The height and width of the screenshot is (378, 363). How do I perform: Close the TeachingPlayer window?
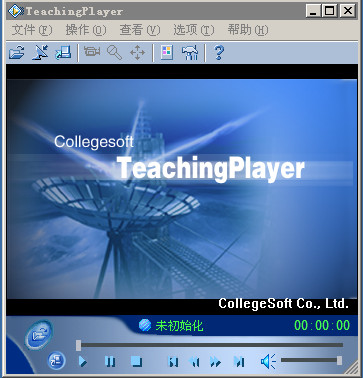point(348,11)
